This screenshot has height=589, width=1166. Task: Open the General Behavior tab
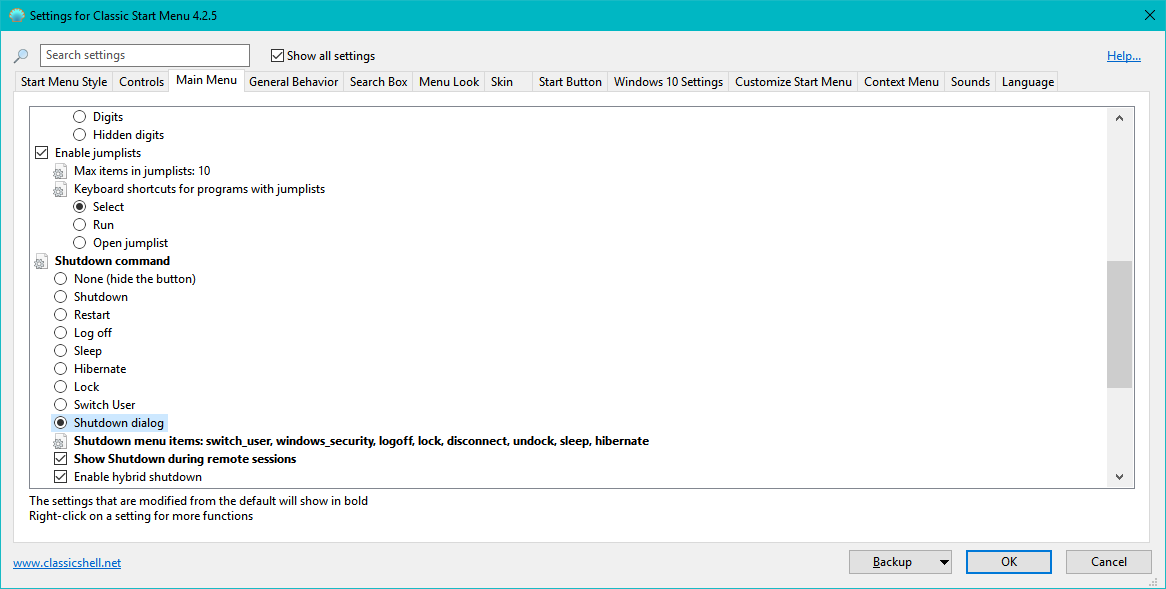click(293, 82)
